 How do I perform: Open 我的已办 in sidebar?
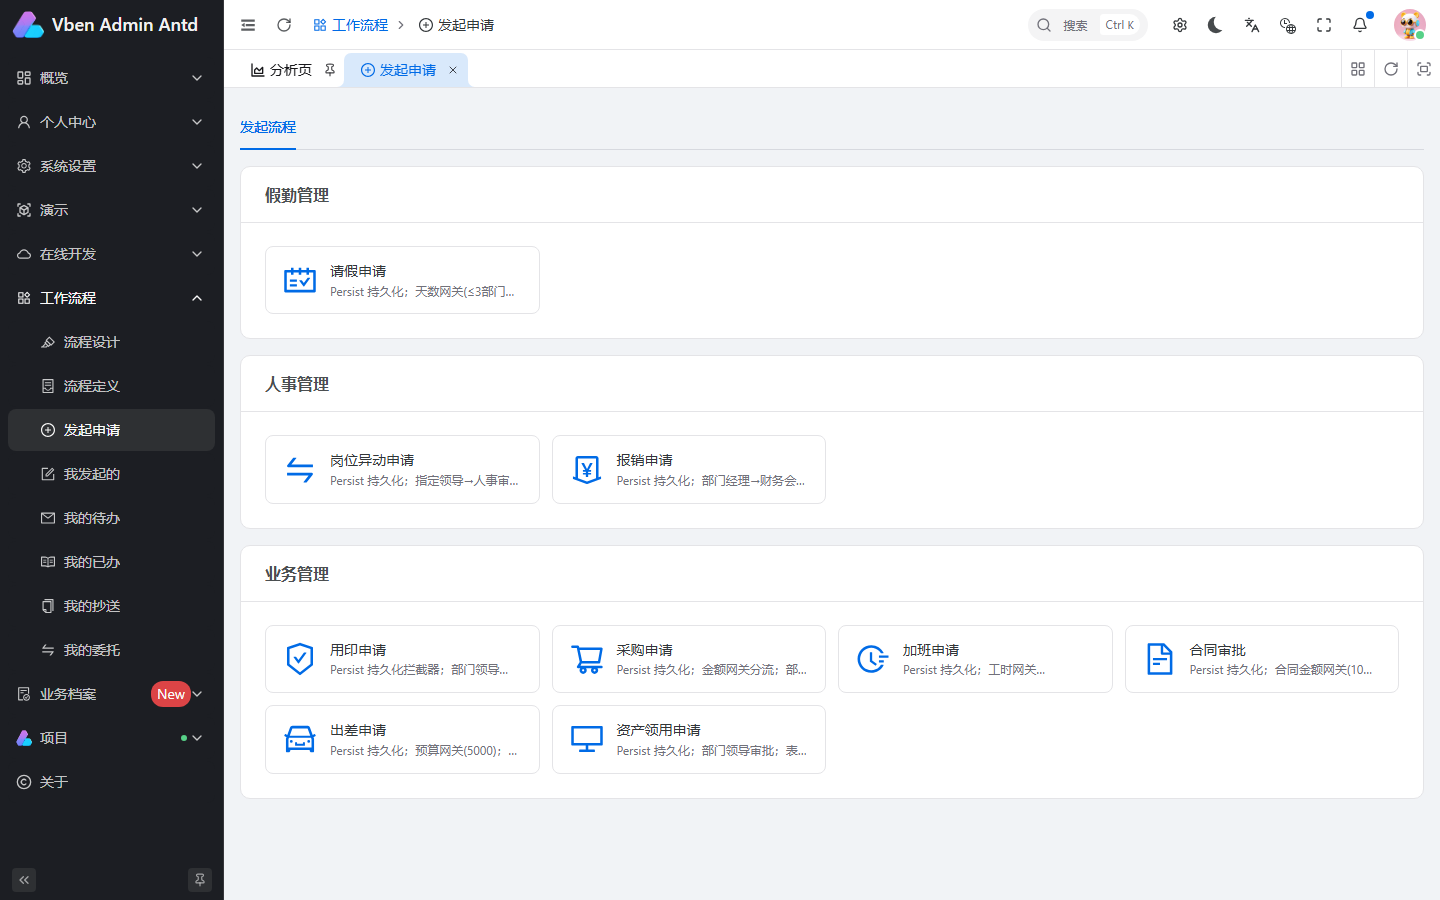point(111,562)
